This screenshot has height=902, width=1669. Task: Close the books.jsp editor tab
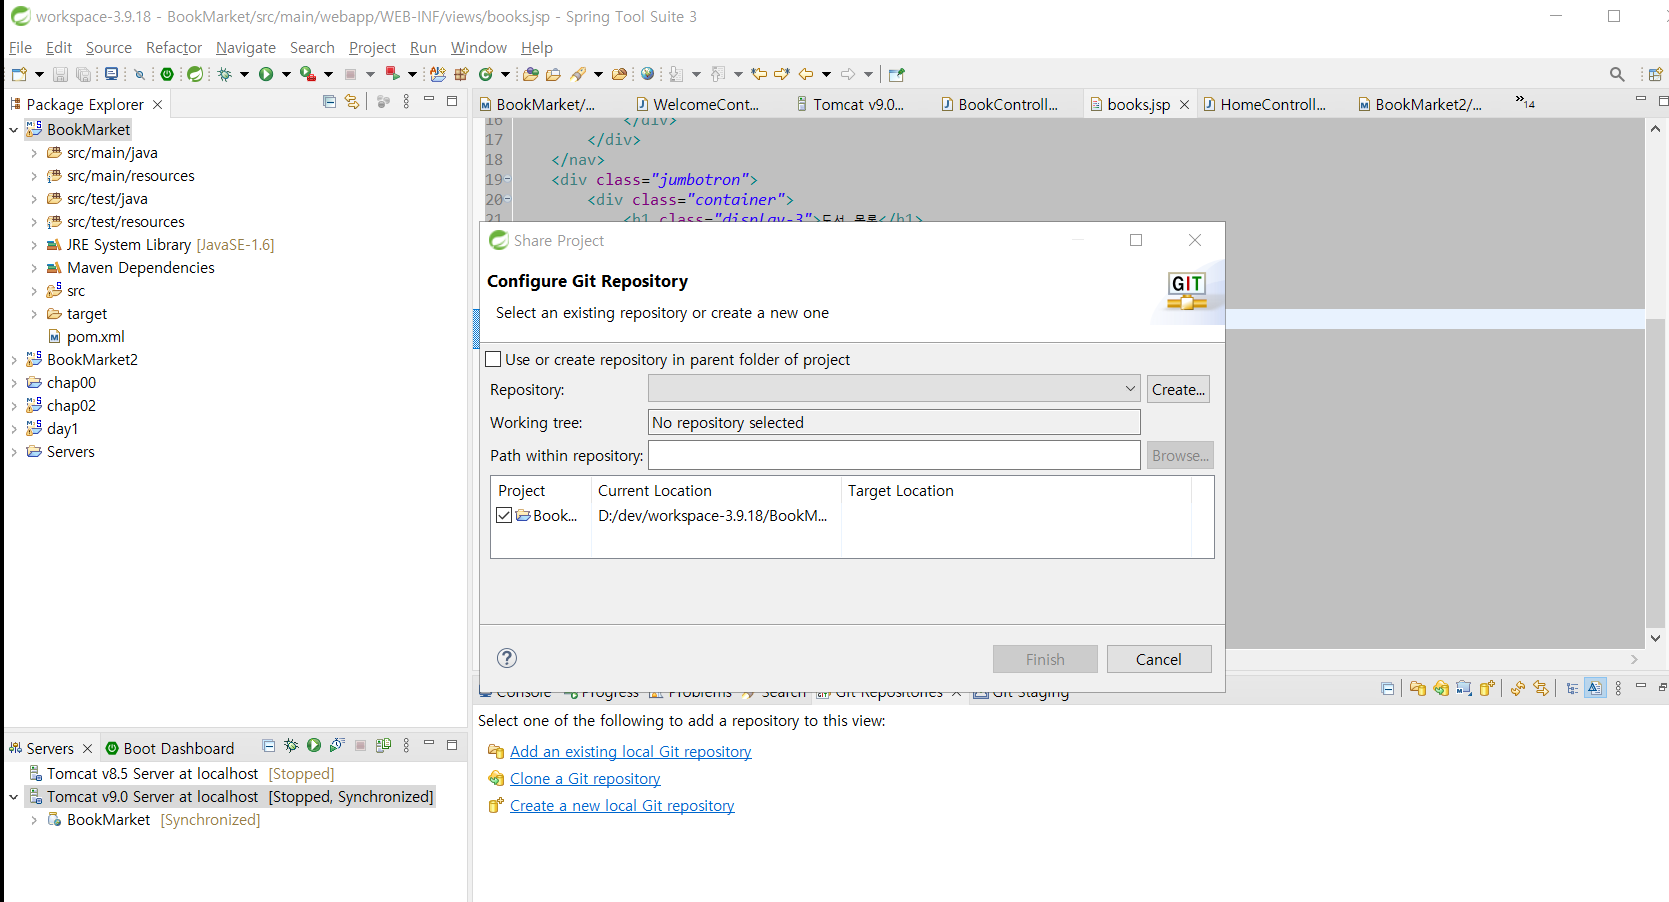pyautogui.click(x=1184, y=104)
